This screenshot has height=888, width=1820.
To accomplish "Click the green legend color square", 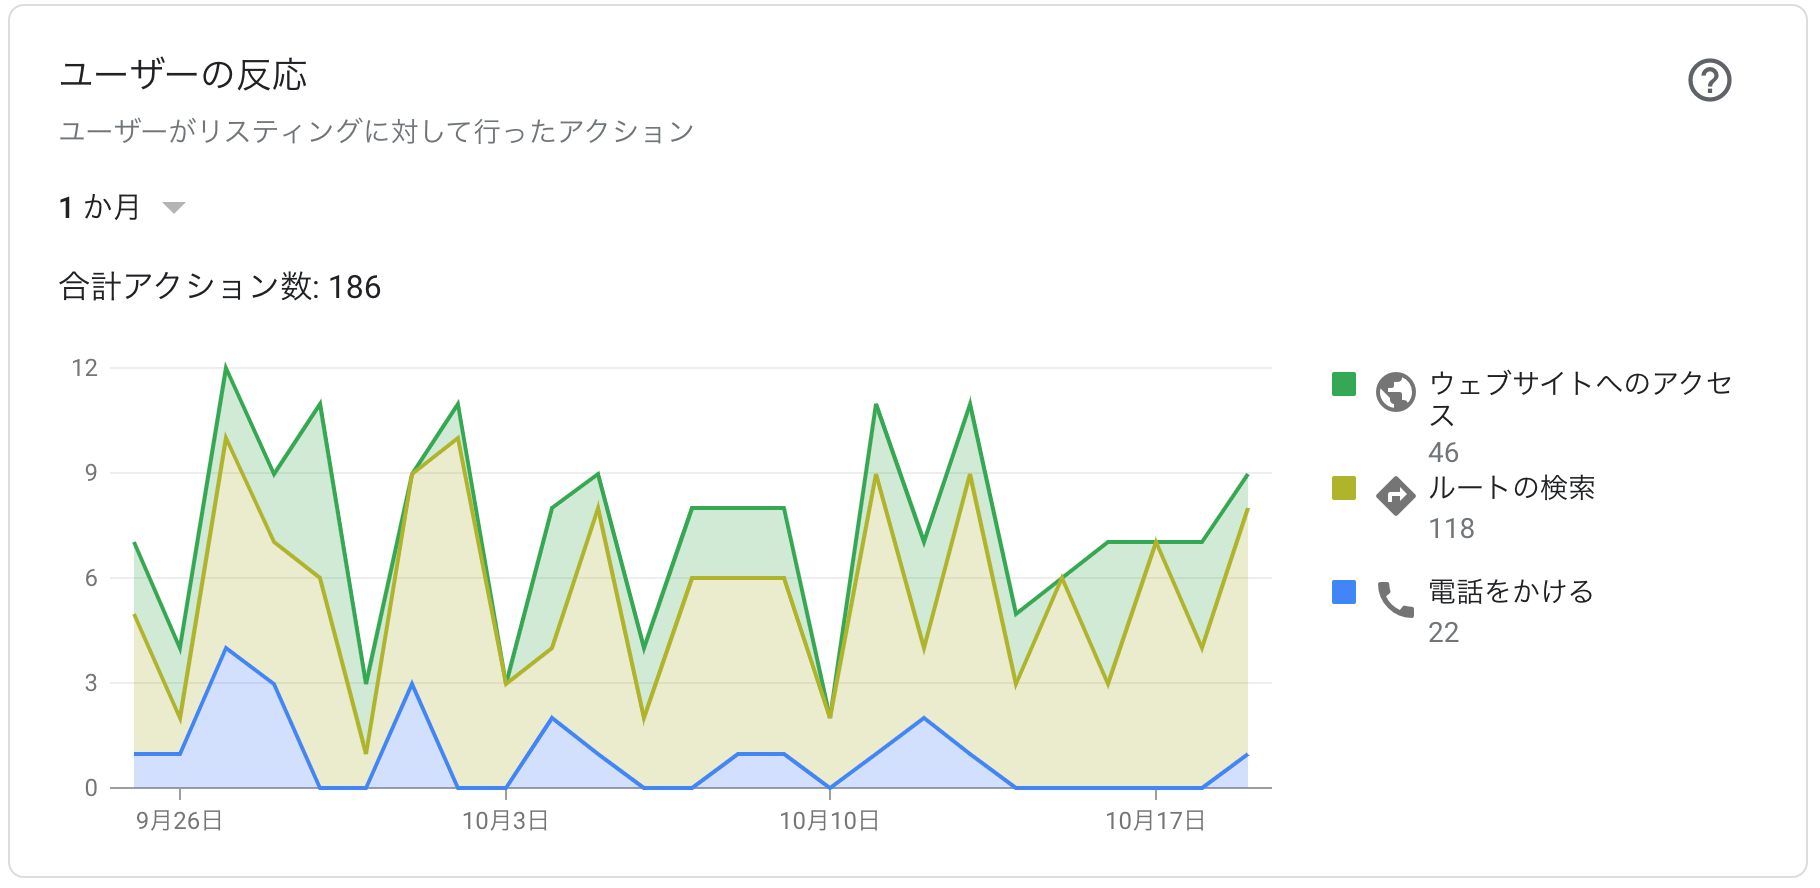I will tap(1344, 384).
